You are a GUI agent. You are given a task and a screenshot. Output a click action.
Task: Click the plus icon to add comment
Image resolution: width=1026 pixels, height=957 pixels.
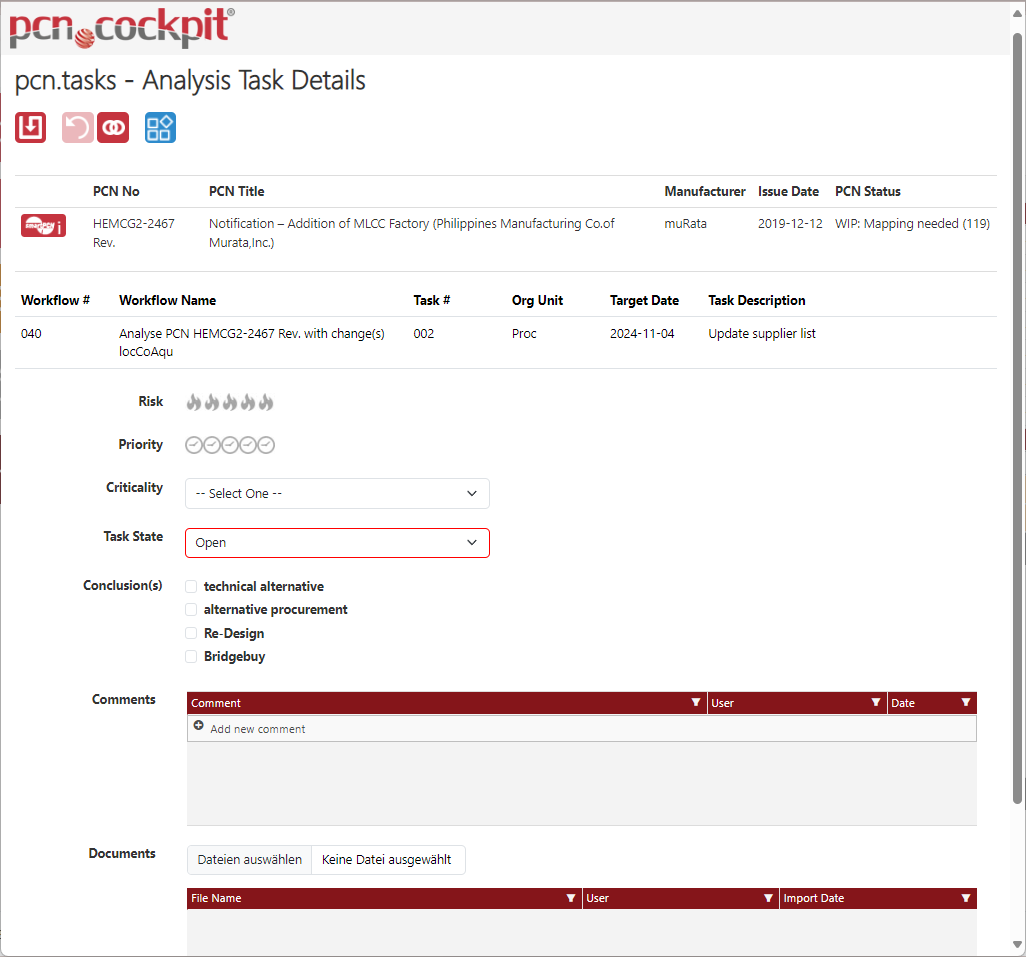click(198, 727)
